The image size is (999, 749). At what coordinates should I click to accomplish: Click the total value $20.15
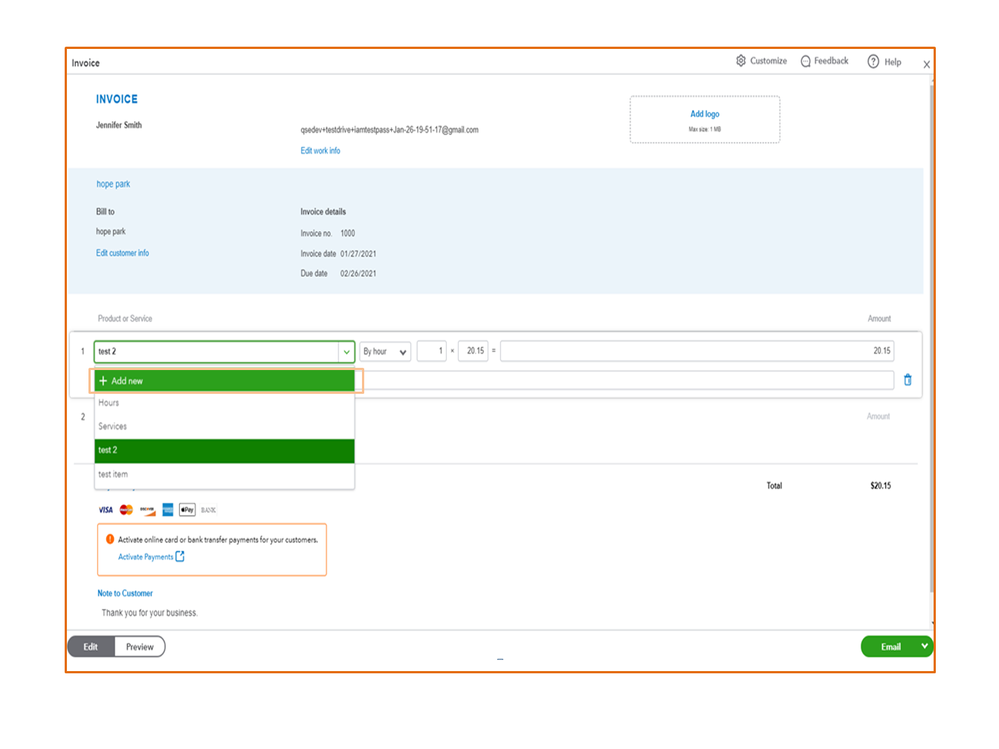880,485
